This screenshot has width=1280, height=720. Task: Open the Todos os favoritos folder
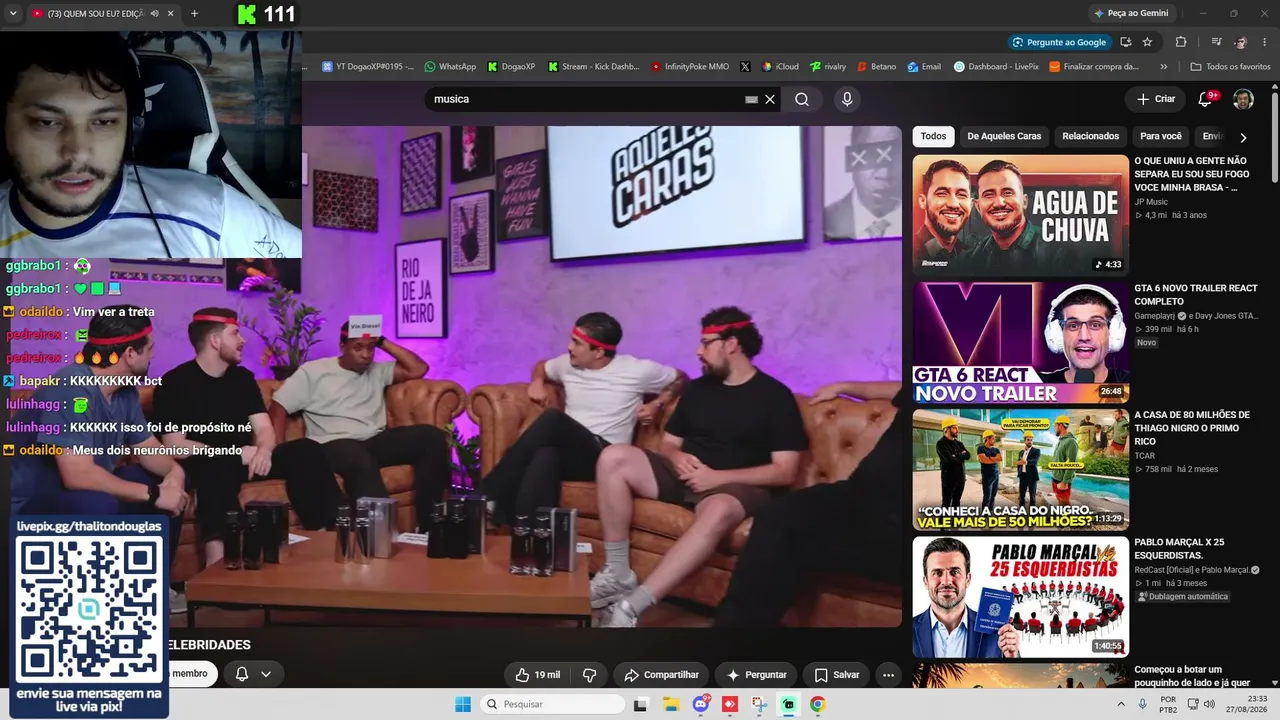click(1230, 67)
